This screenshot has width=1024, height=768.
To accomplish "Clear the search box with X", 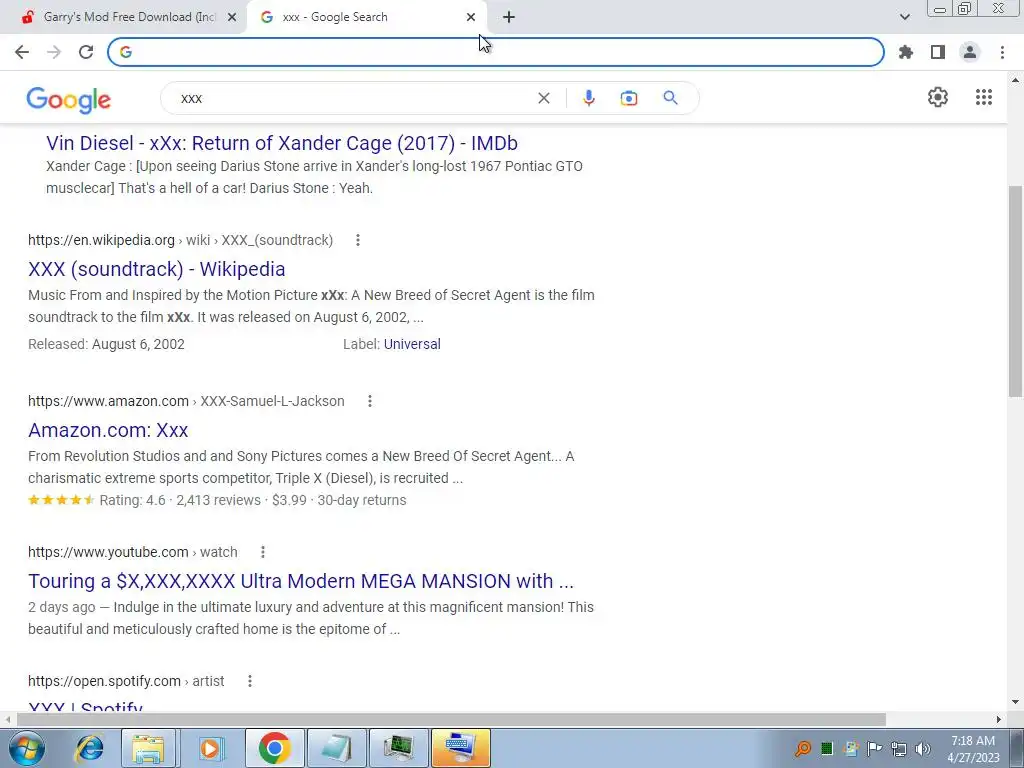I will coord(543,98).
